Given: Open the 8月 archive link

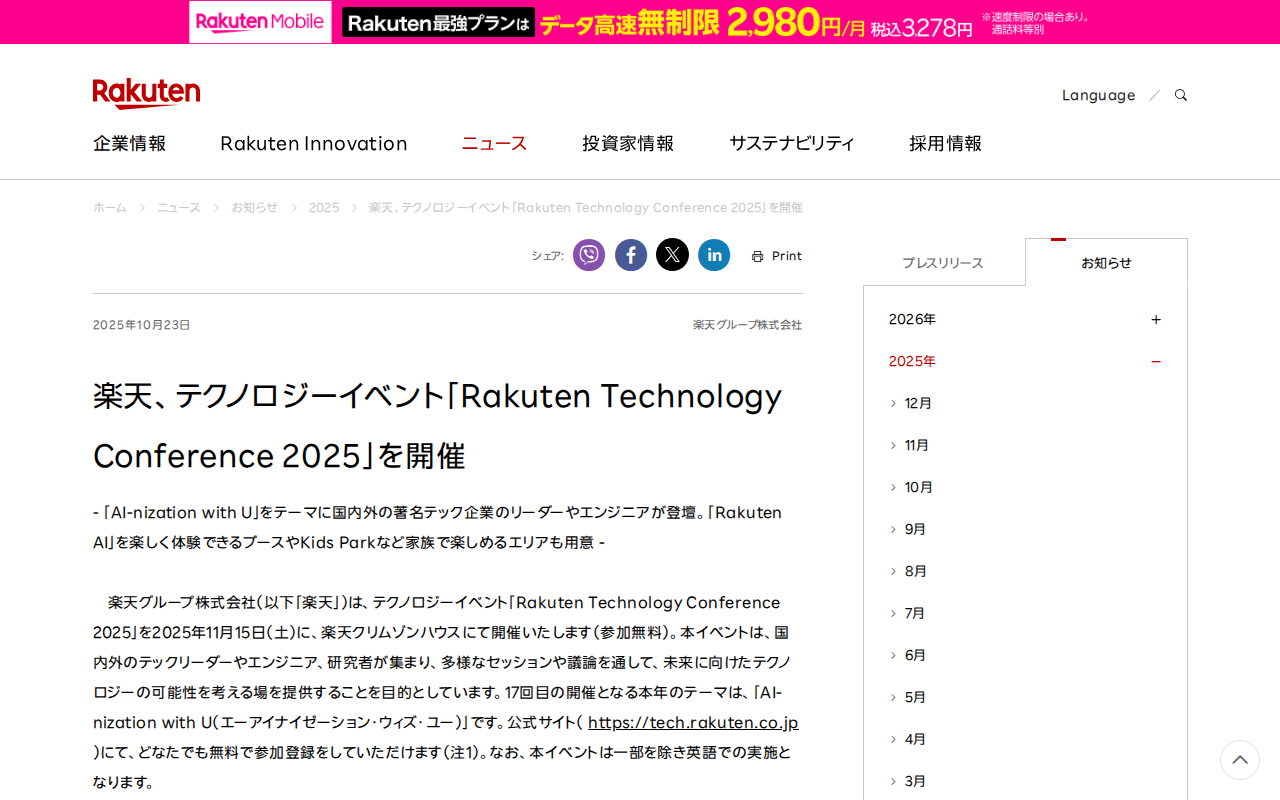Looking at the screenshot, I should pos(916,571).
